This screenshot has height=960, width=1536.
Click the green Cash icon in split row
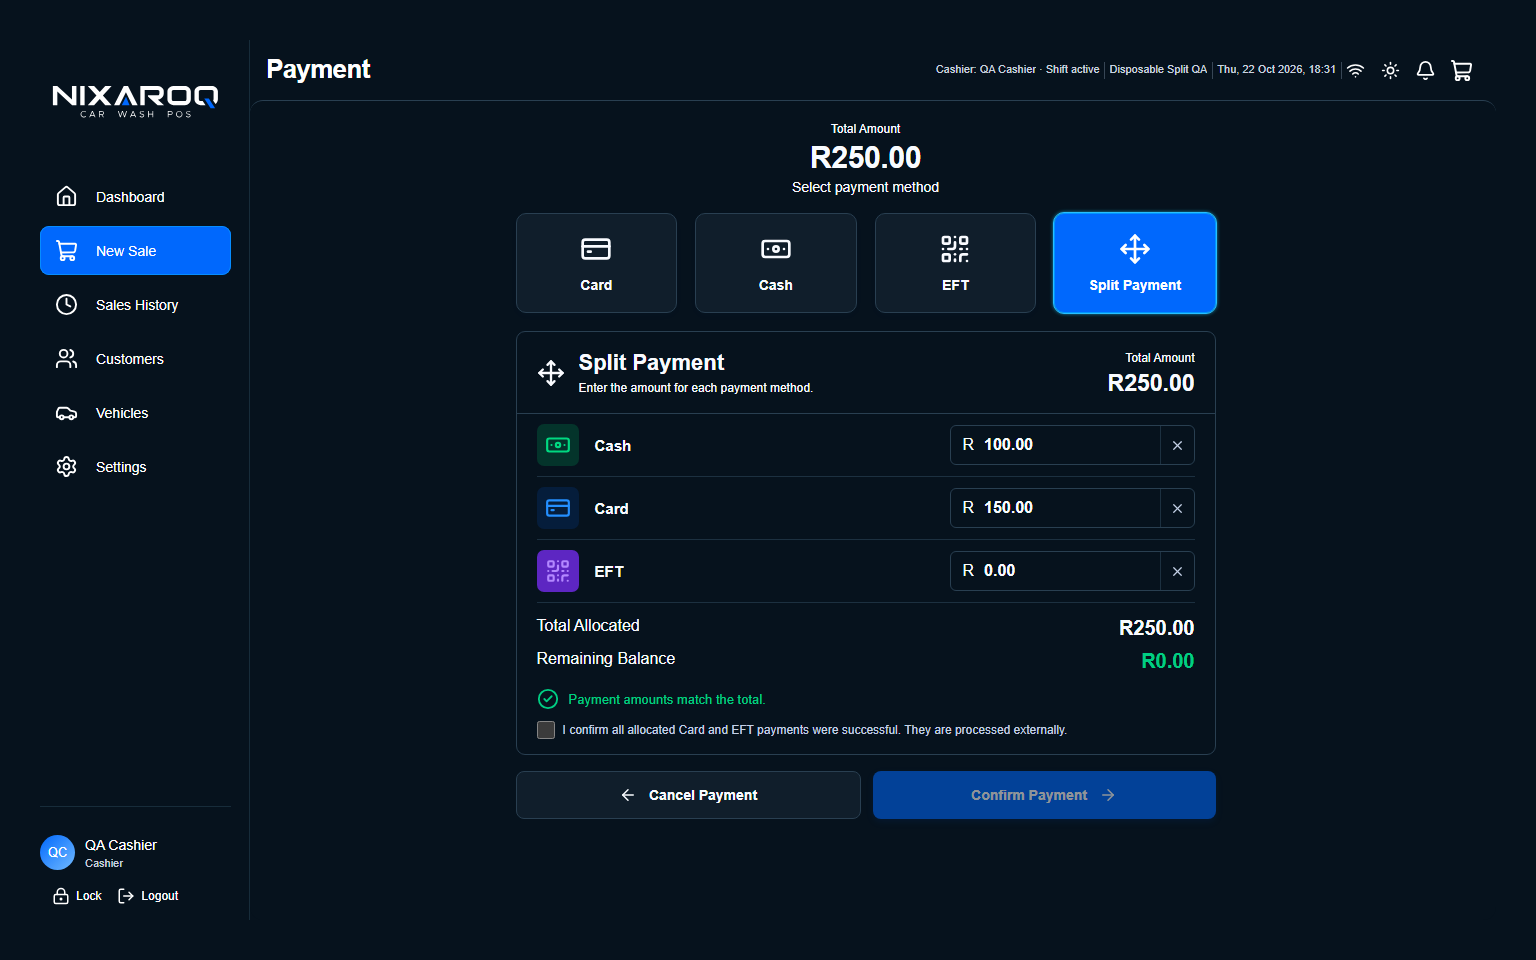[558, 445]
